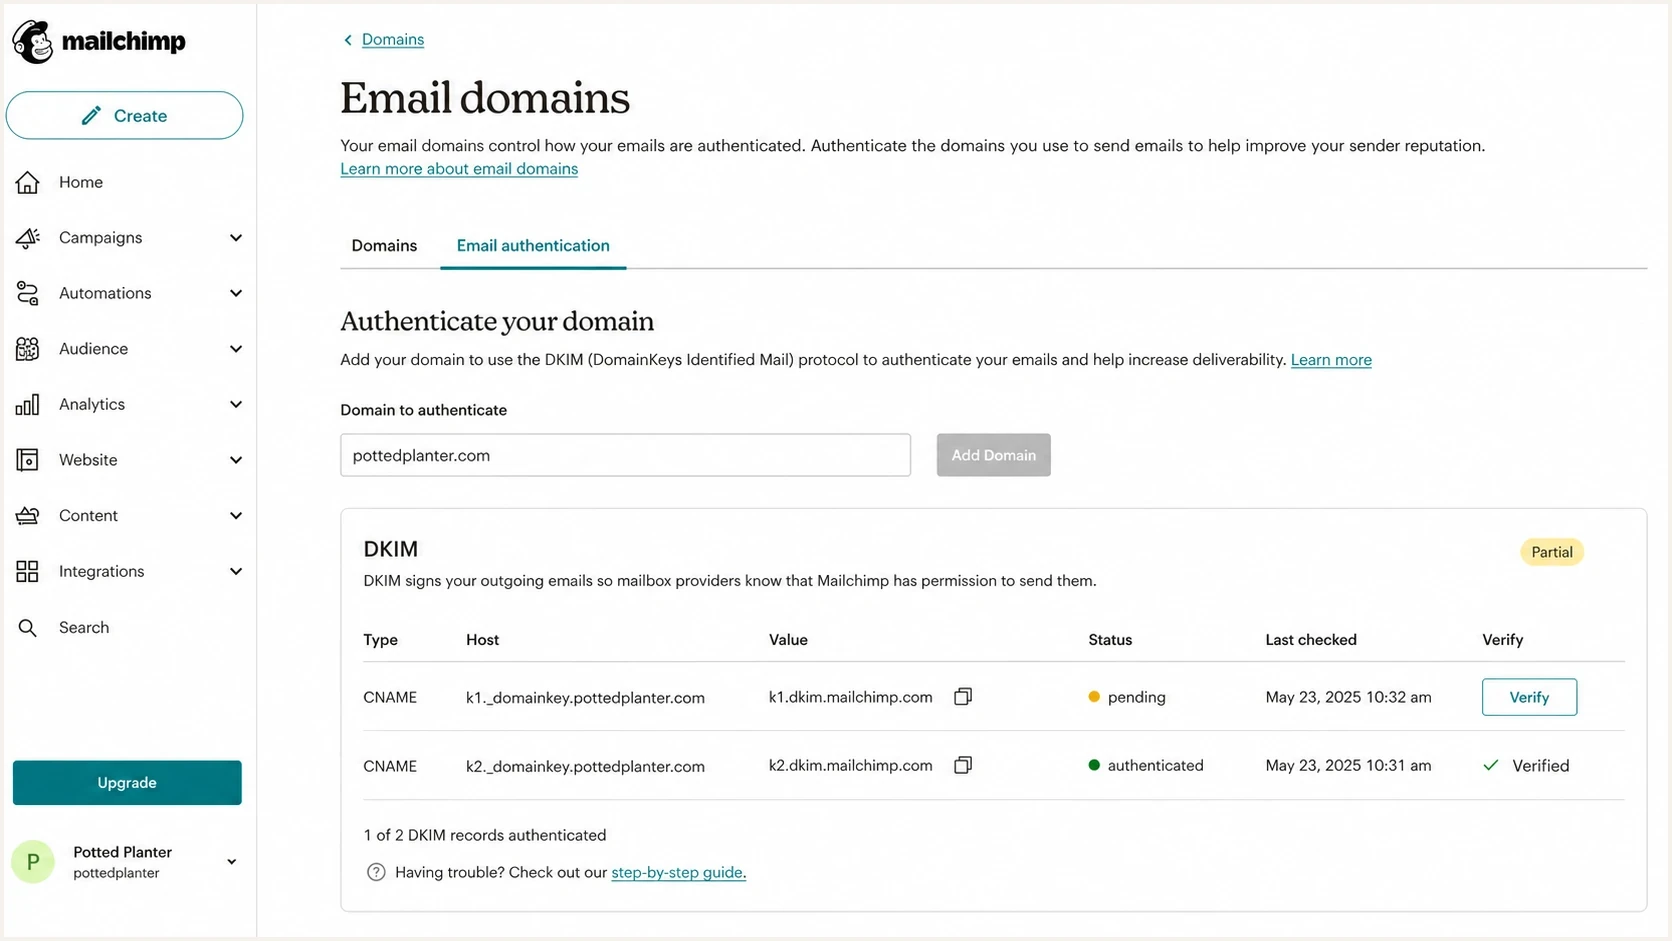
Task: Click CNAME in the k1 record row
Action: tap(390, 698)
